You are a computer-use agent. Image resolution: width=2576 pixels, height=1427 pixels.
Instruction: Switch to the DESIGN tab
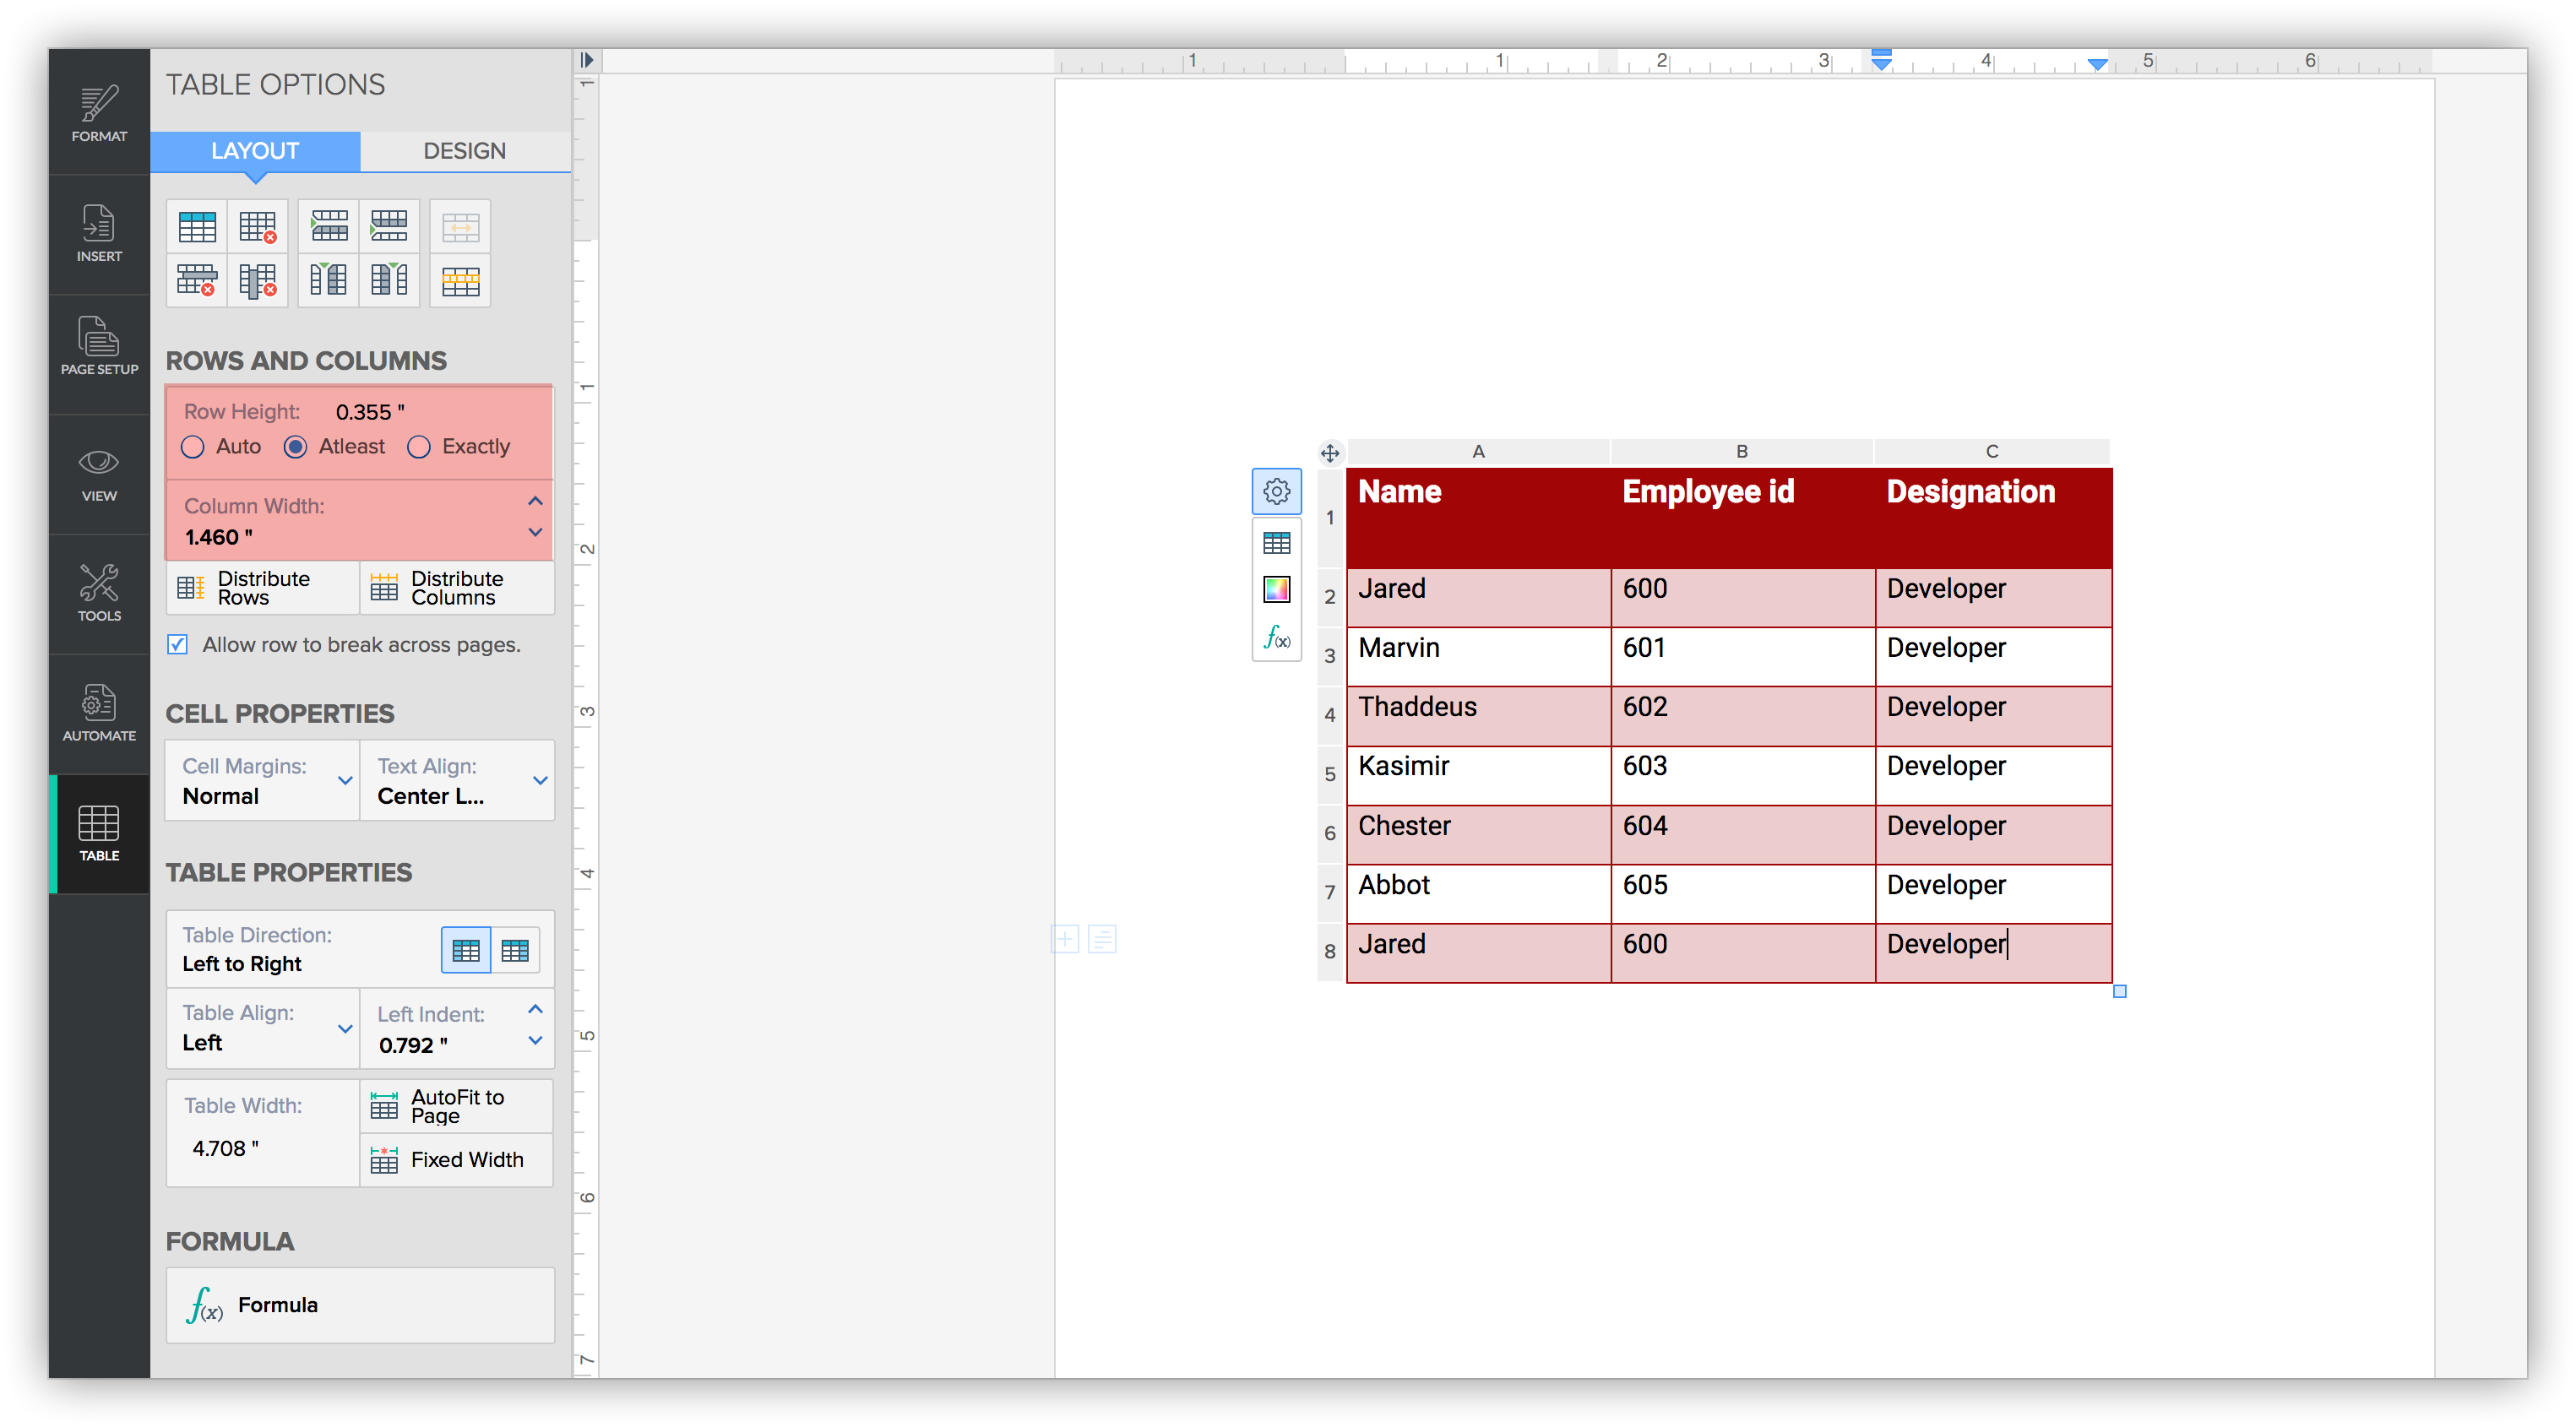click(x=464, y=151)
